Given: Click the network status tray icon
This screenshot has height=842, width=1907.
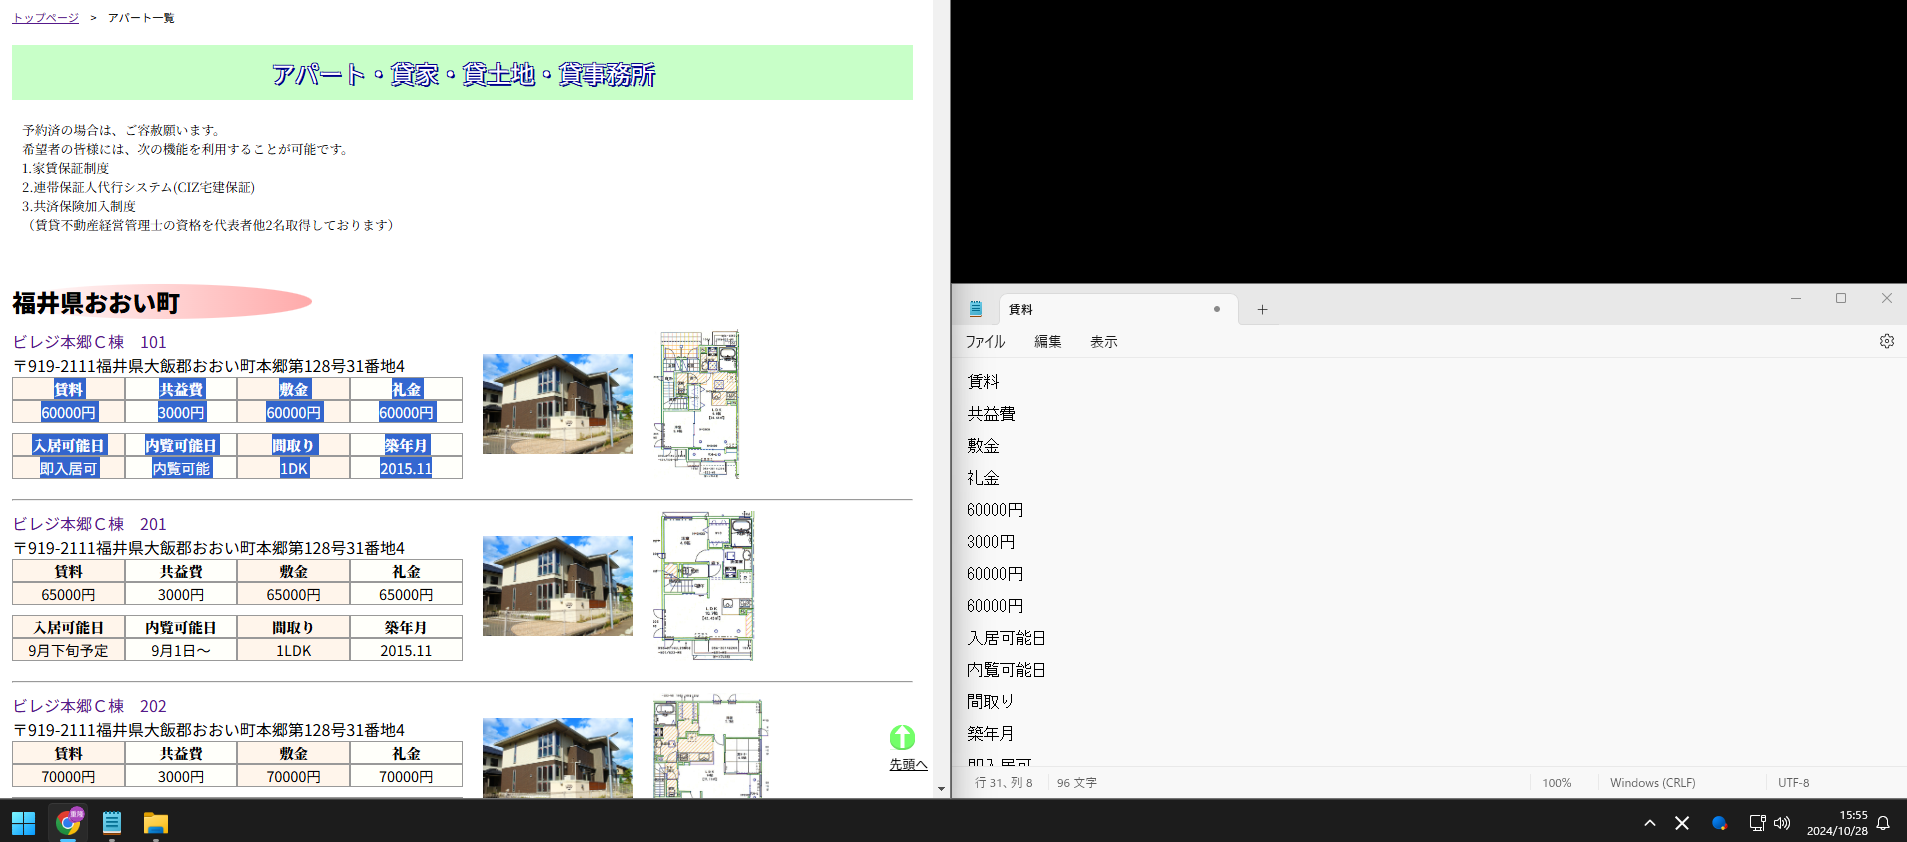Looking at the screenshot, I should point(1757,823).
